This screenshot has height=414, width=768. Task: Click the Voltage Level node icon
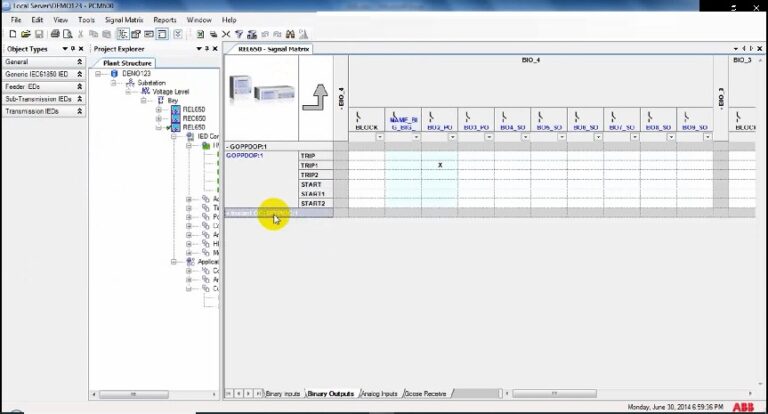click(145, 91)
